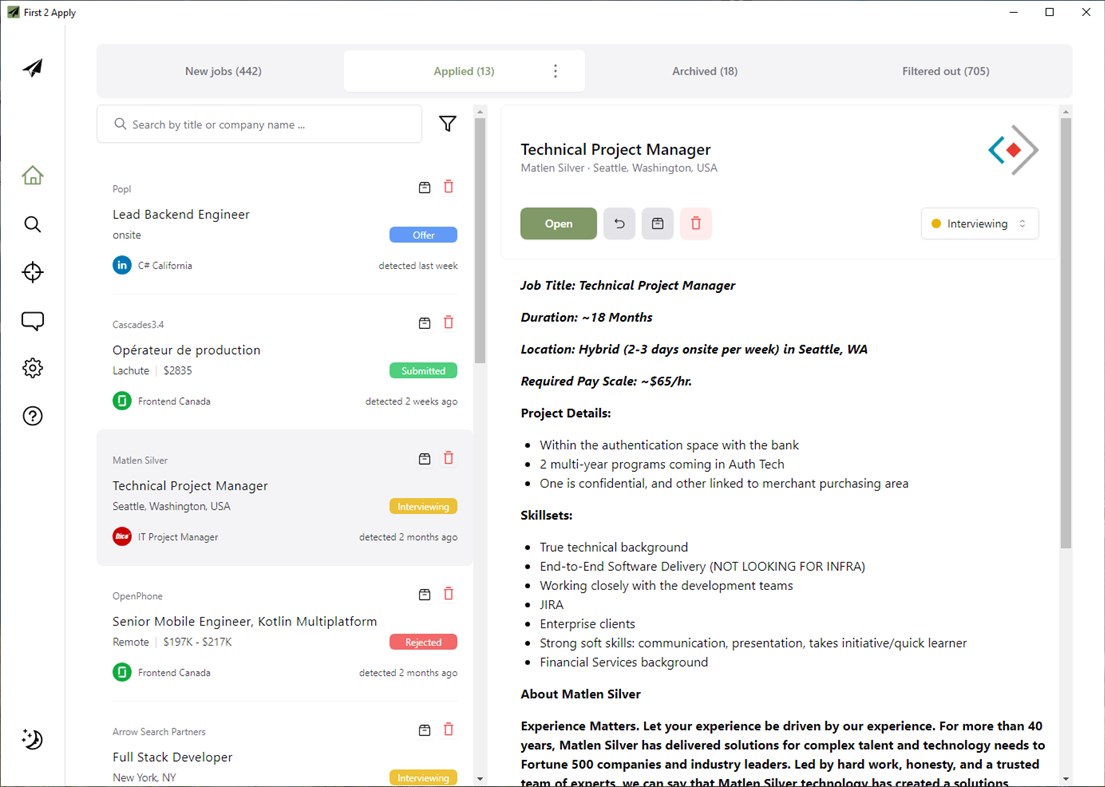The width and height of the screenshot is (1105, 787).
Task: Expand the Interviewing status dropdown
Action: coord(979,224)
